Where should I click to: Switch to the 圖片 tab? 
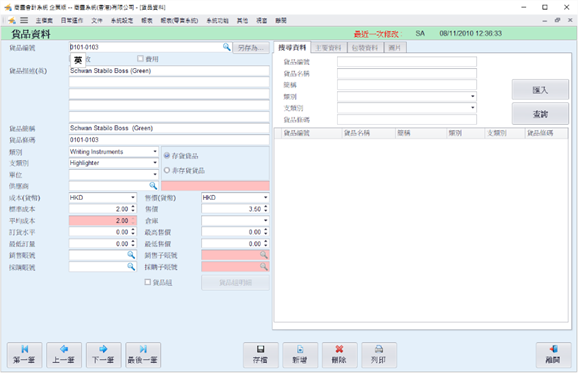(395, 48)
